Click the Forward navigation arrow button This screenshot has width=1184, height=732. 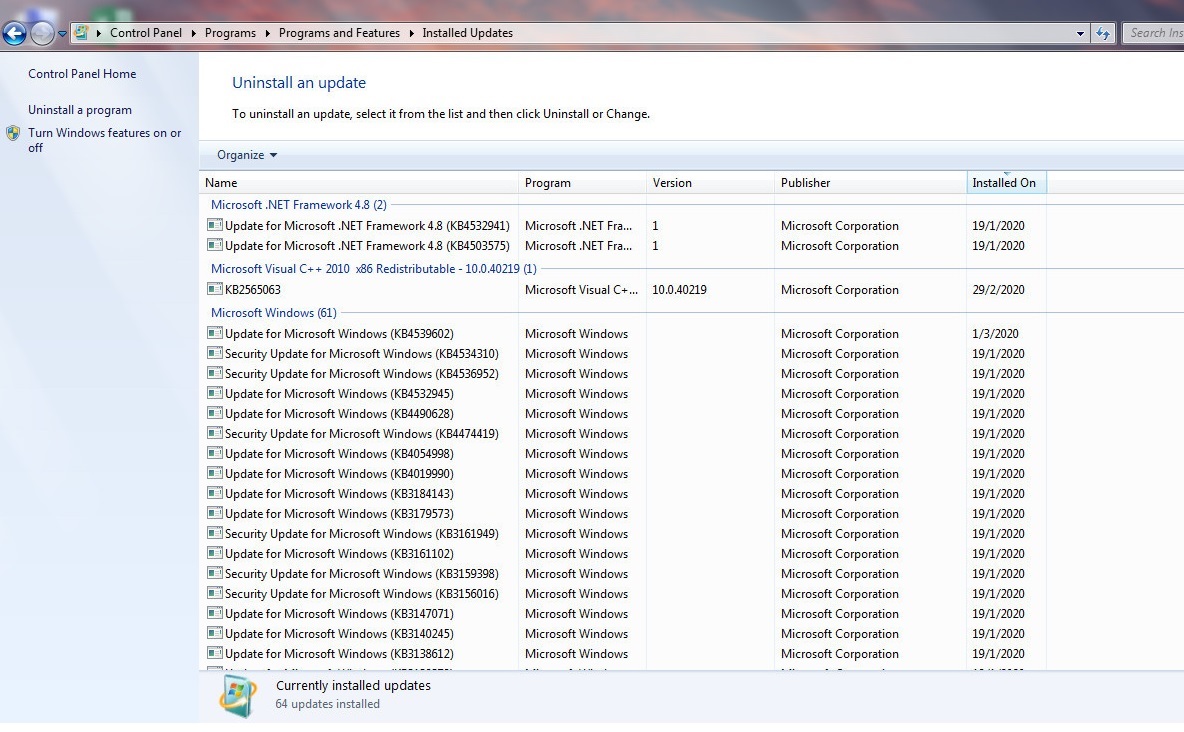(x=42, y=33)
